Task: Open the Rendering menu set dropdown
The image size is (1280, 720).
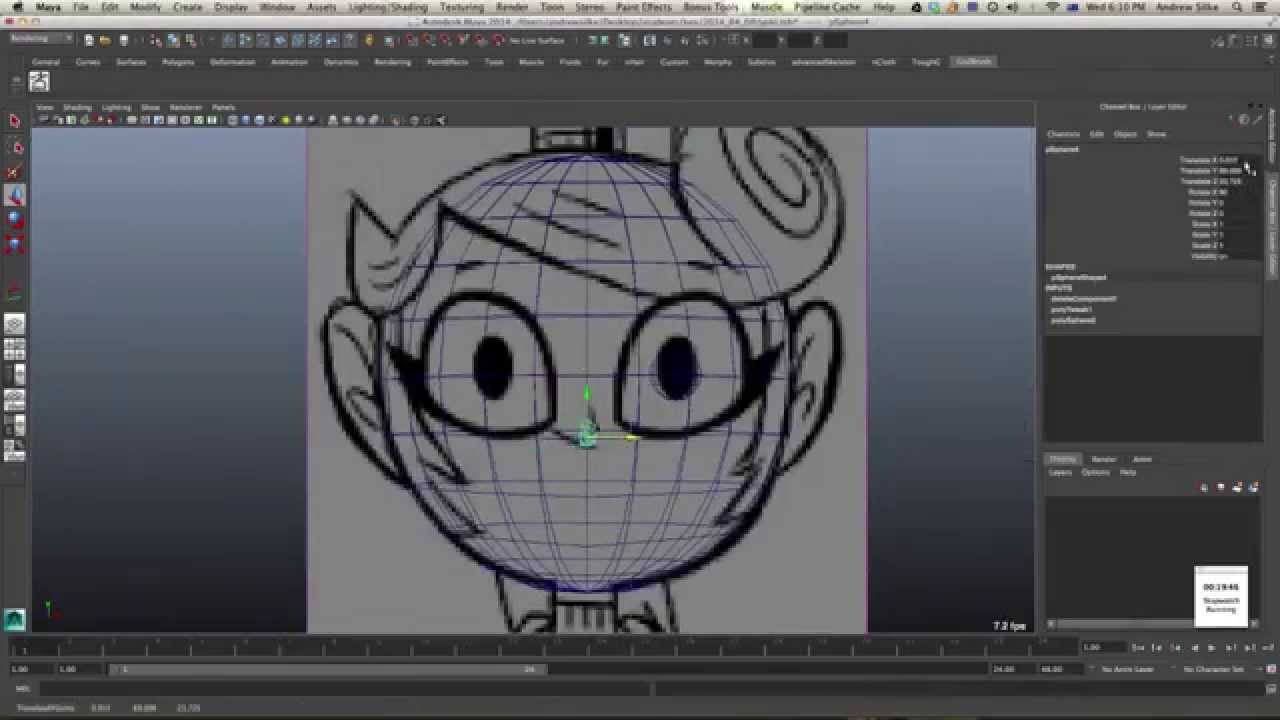Action: pyautogui.click(x=40, y=39)
